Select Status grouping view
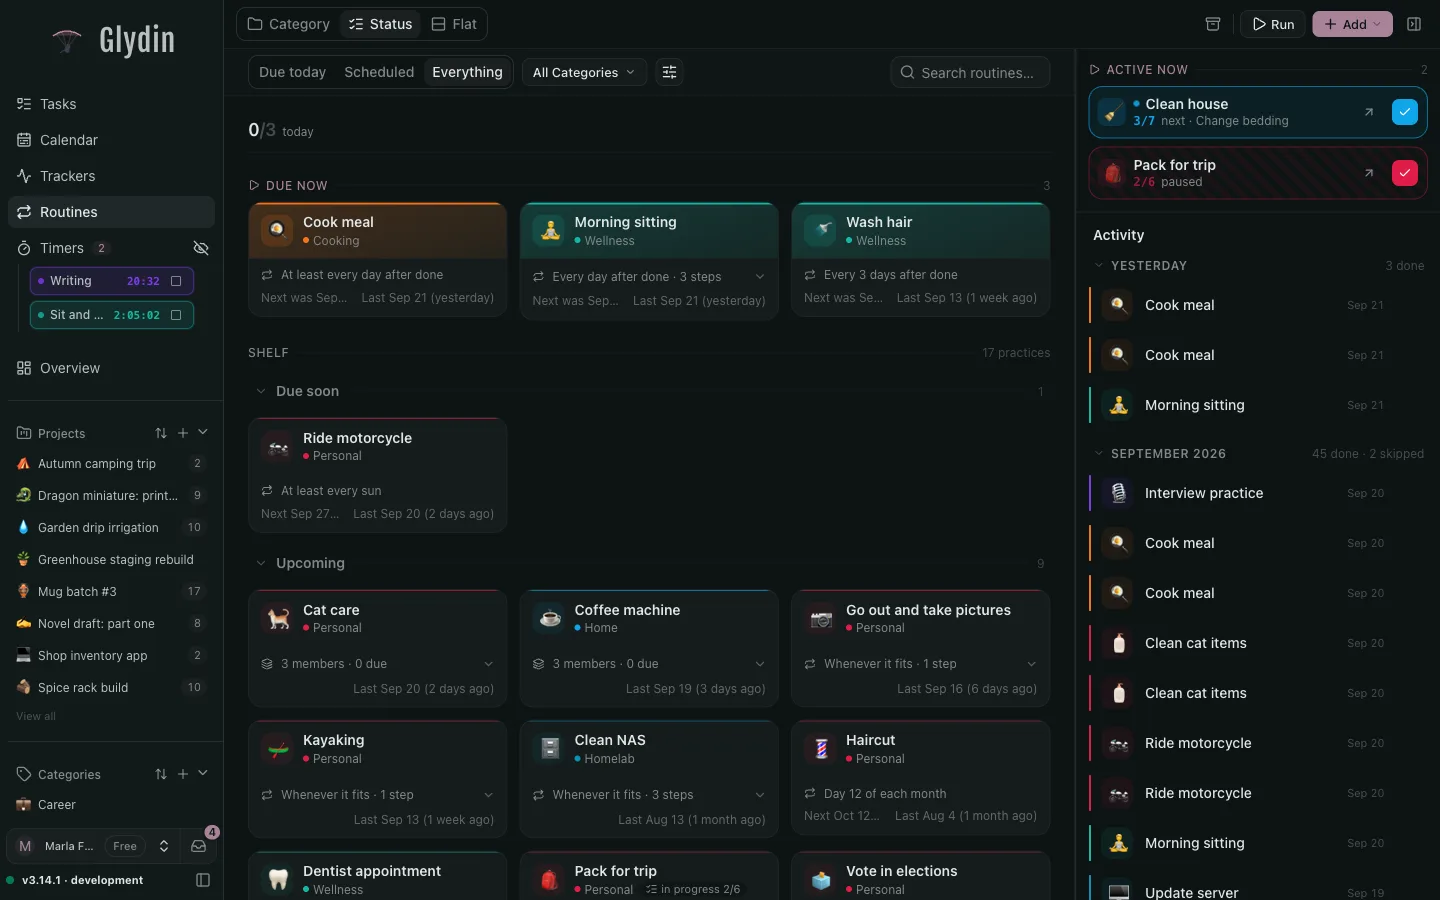 (380, 24)
